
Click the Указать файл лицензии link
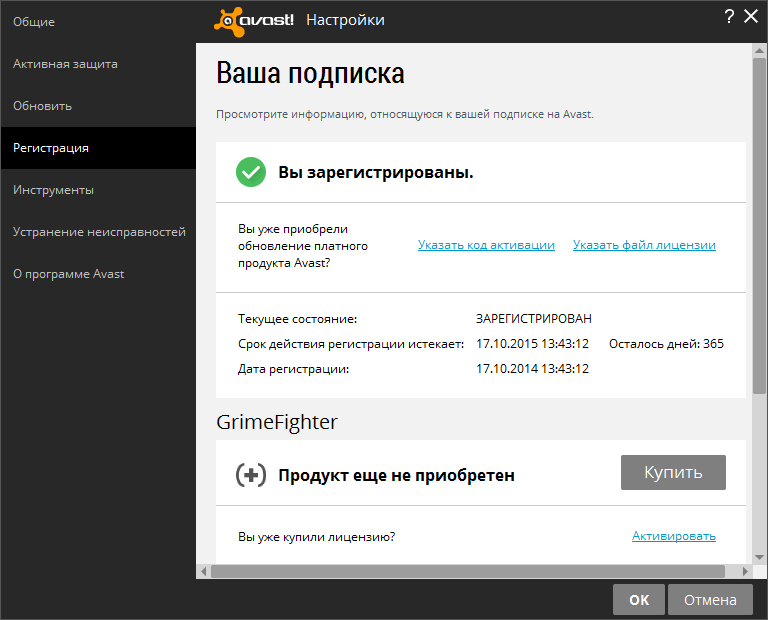click(x=644, y=245)
